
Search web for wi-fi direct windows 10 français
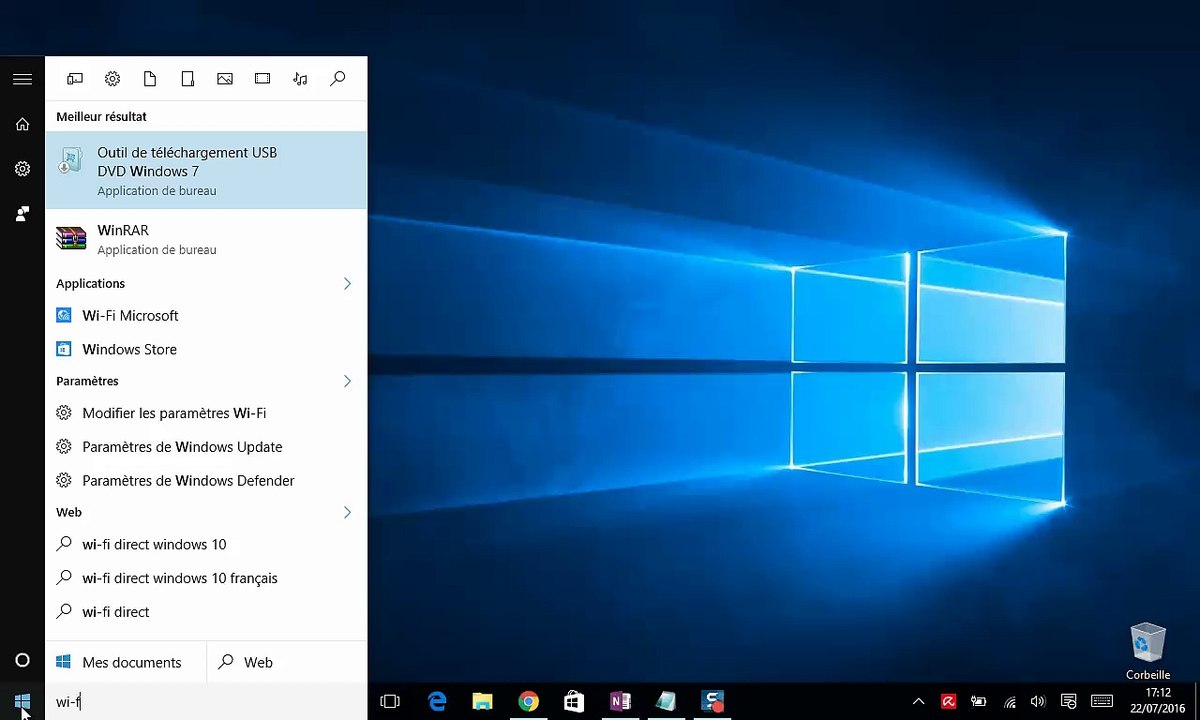pos(206,578)
